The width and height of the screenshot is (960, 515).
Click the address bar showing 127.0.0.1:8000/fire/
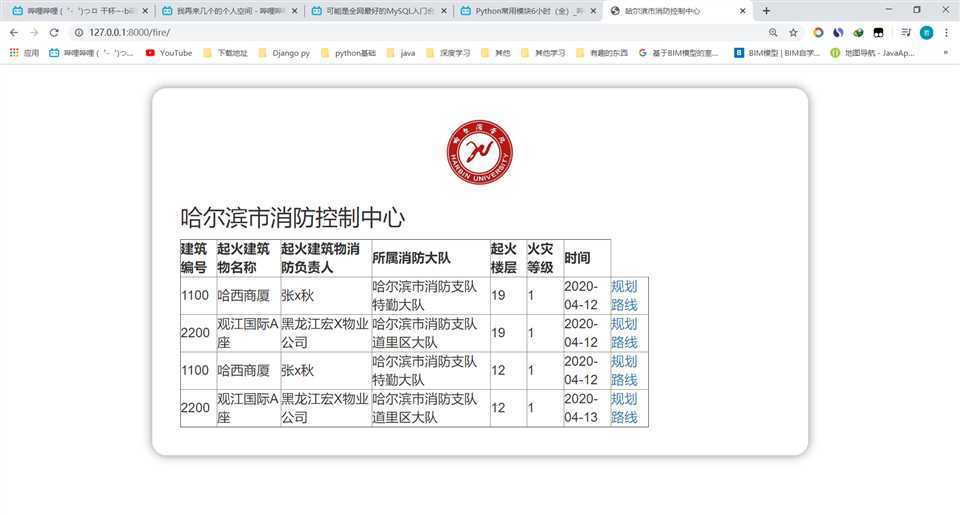pyautogui.click(x=400, y=32)
